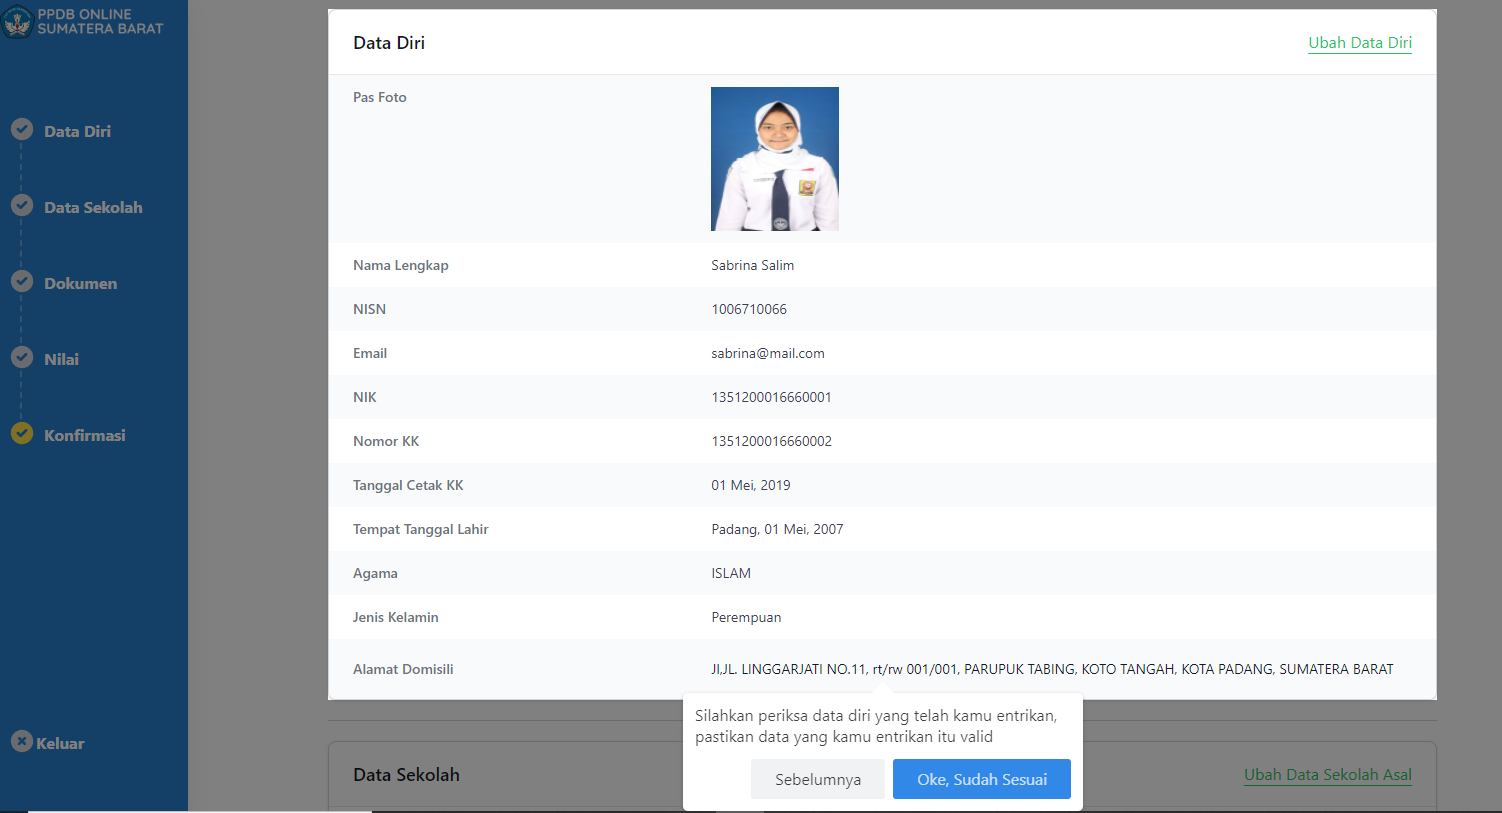The height and width of the screenshot is (813, 1502).
Task: Click the Keluar X icon
Action: point(22,741)
